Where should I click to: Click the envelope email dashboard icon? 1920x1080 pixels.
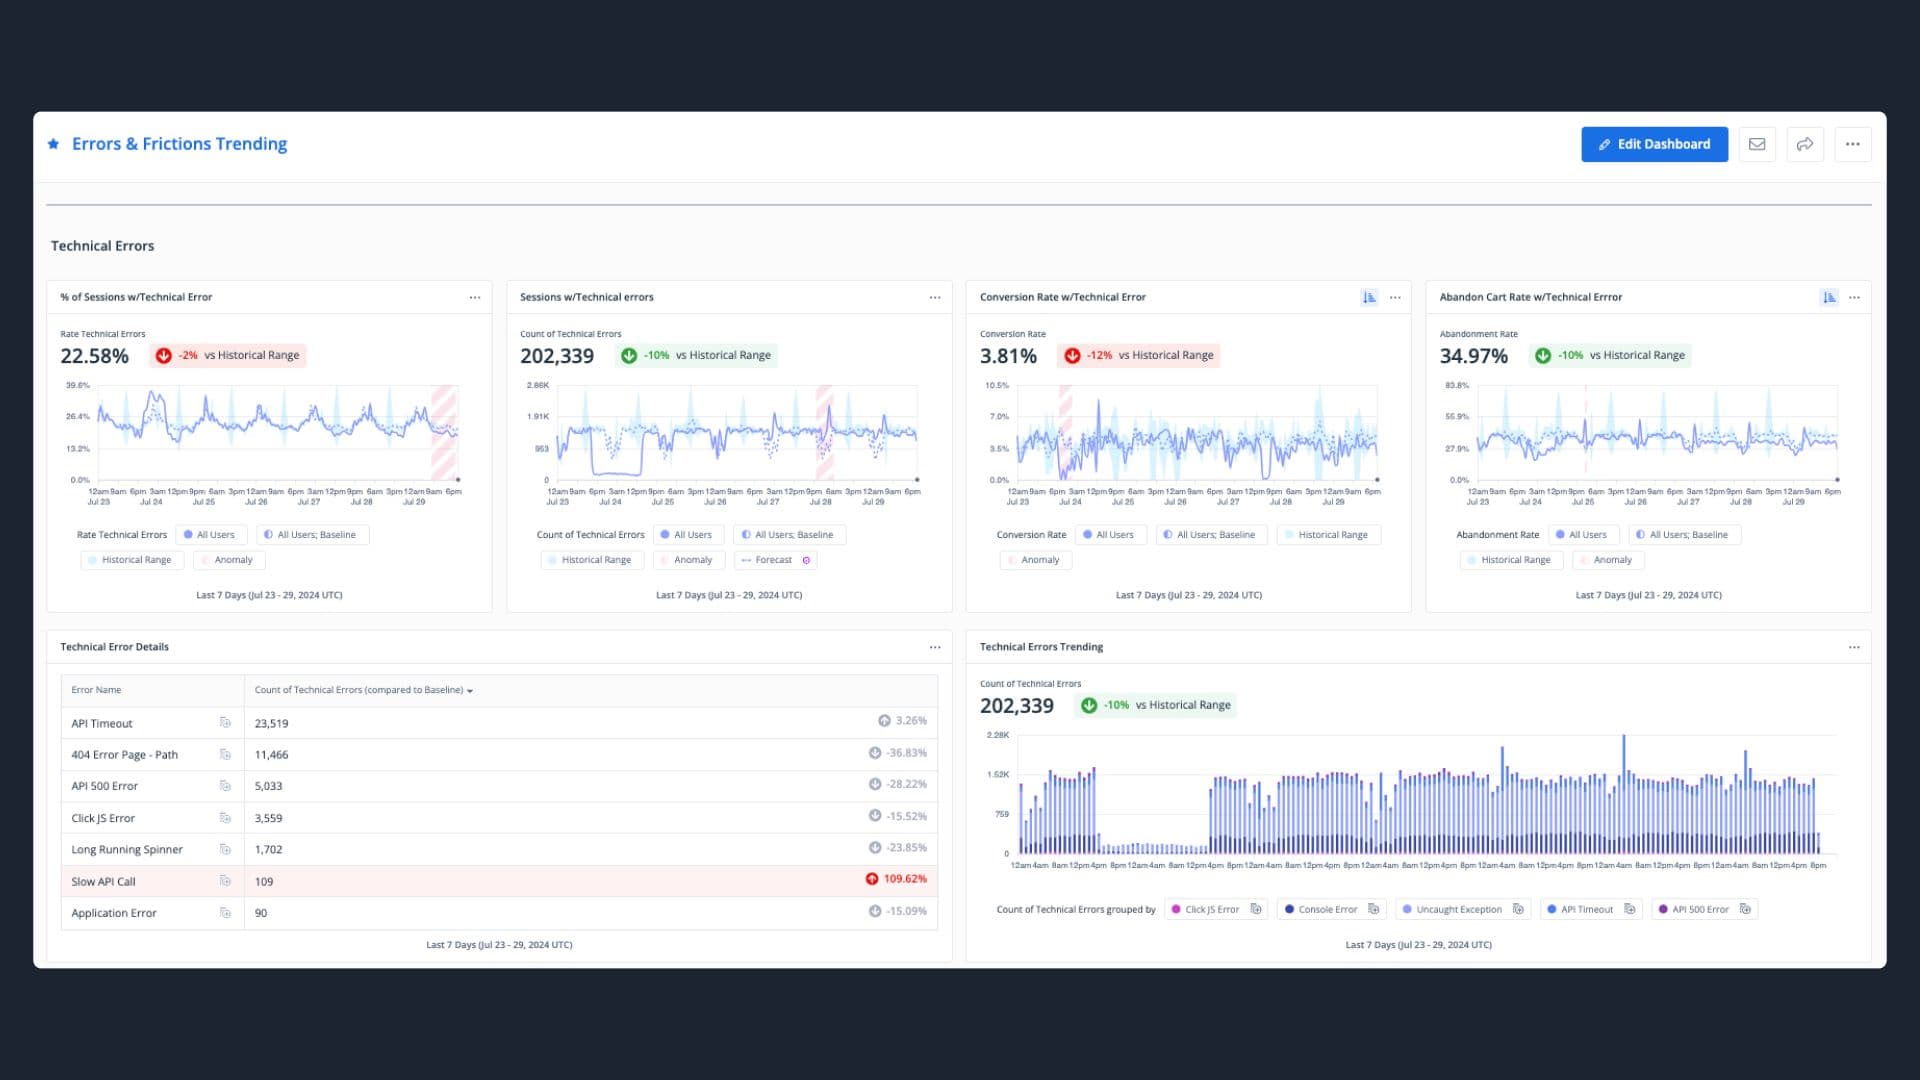coord(1757,144)
